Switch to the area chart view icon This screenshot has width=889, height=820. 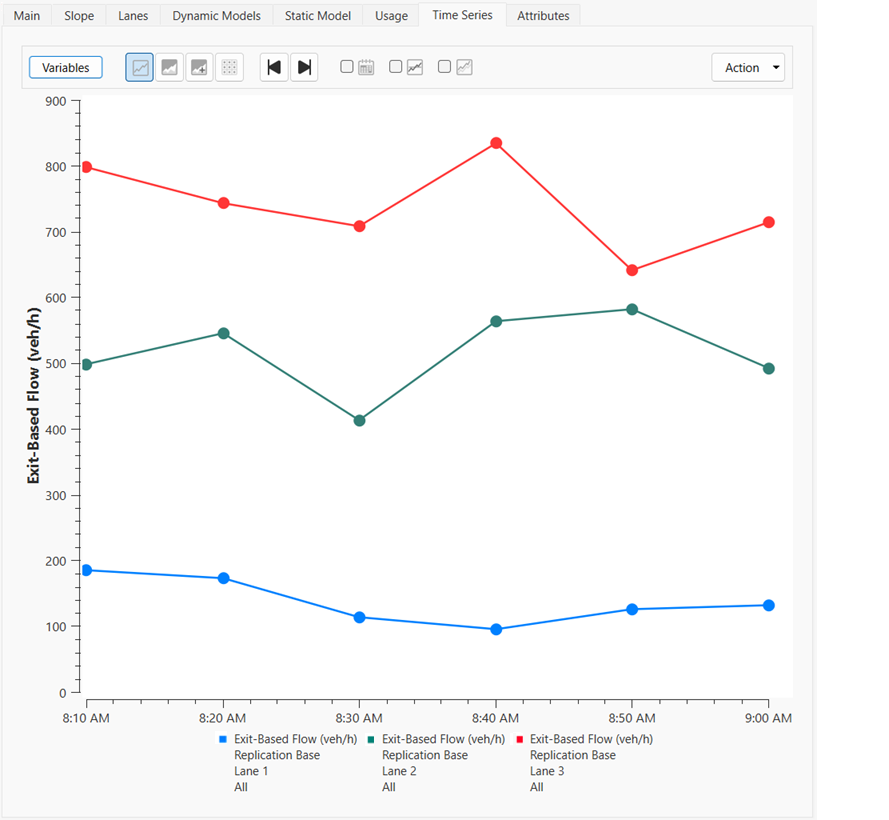coord(170,68)
